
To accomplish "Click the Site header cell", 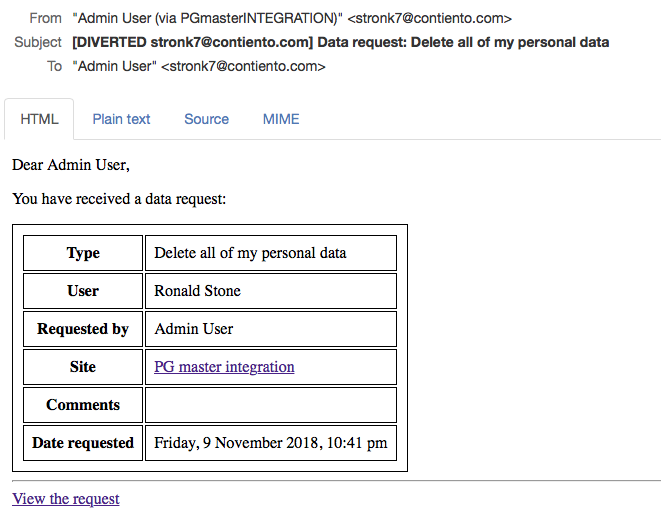I will [83, 367].
